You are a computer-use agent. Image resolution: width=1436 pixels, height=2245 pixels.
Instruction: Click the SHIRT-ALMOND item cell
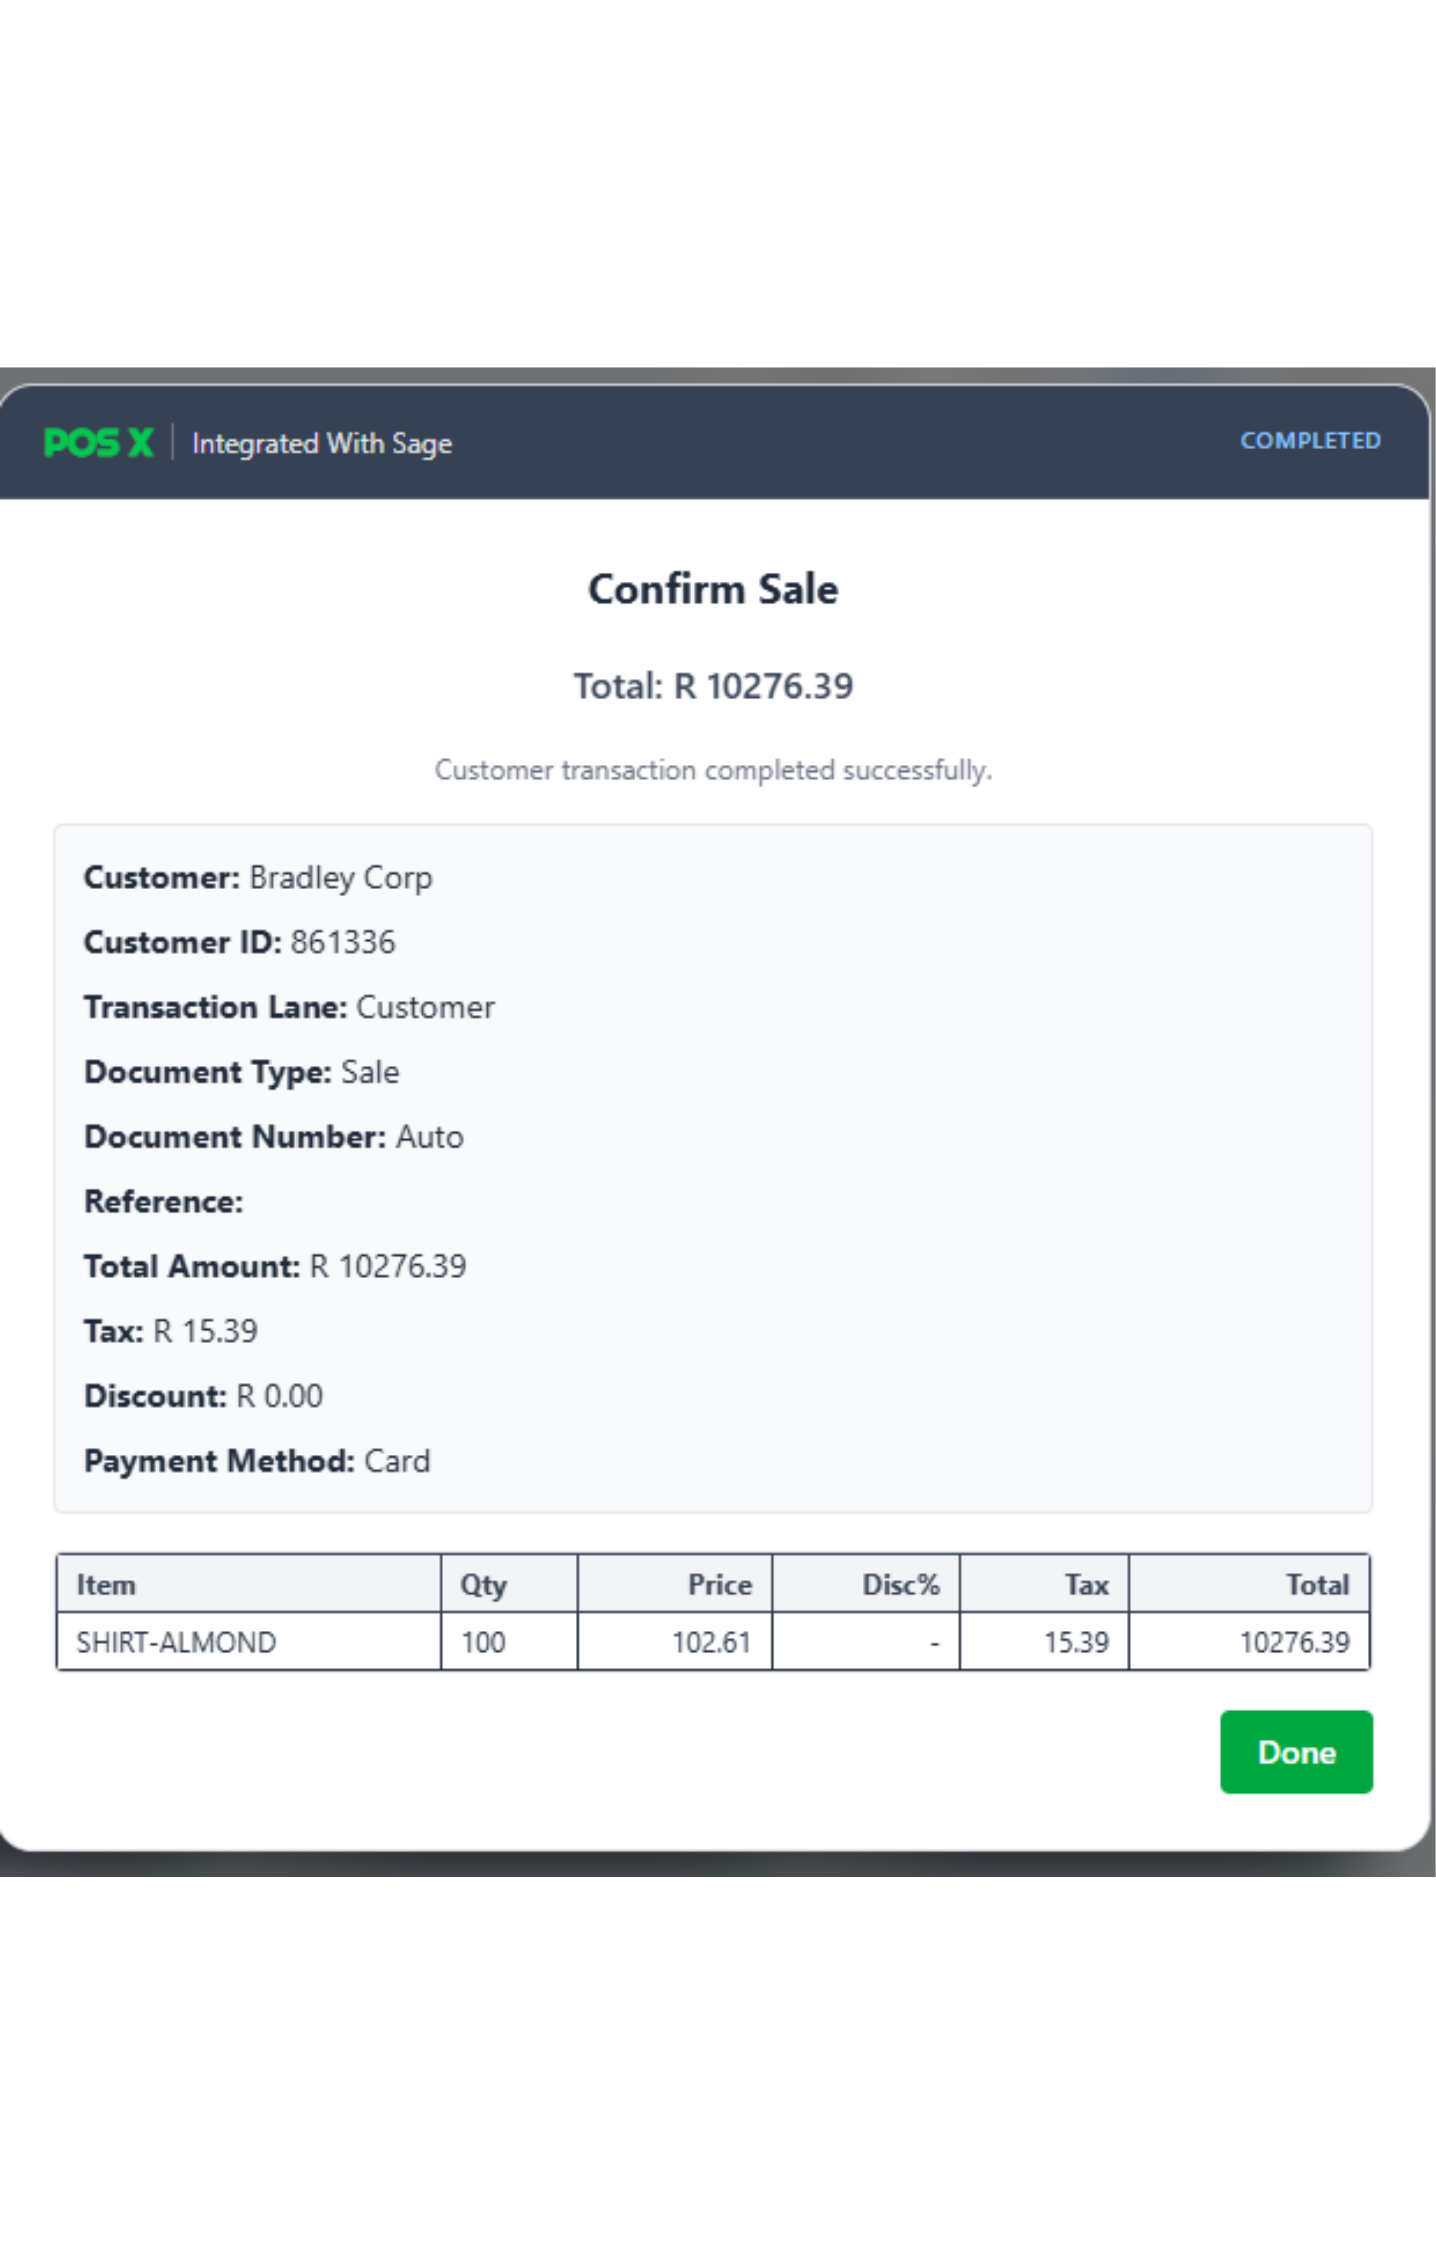[x=249, y=1641]
